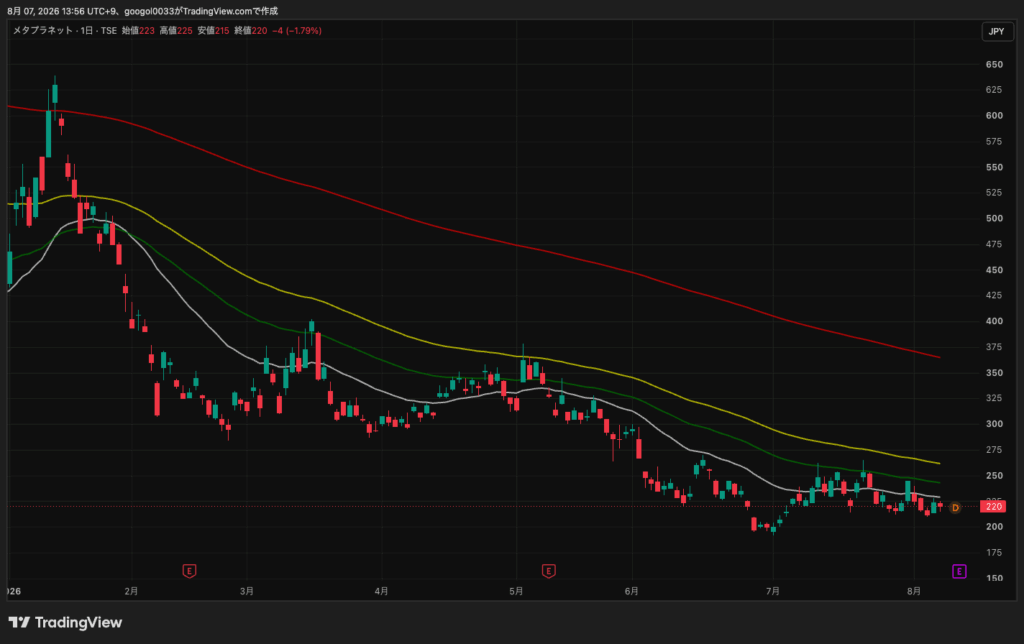Image resolution: width=1024 pixels, height=644 pixels.
Task: Click the 200 price axis label
Action: coord(994,526)
